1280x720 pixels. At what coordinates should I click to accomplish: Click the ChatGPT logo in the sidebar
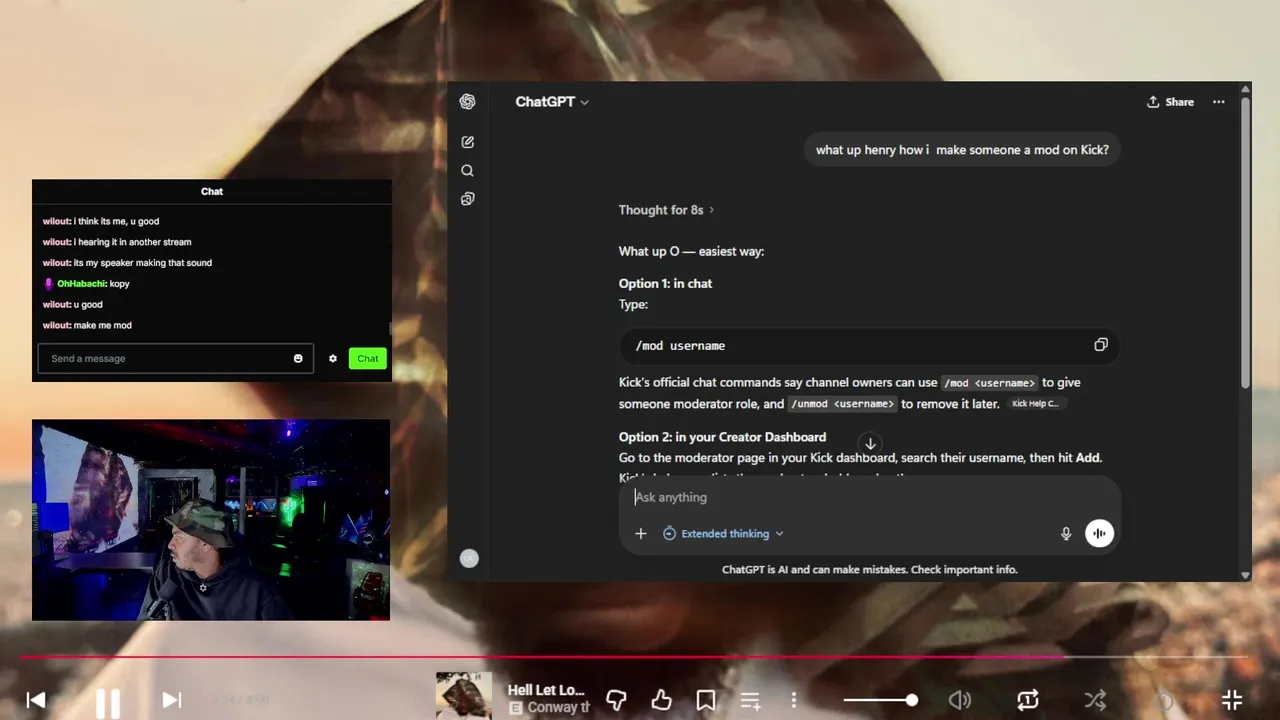click(467, 102)
